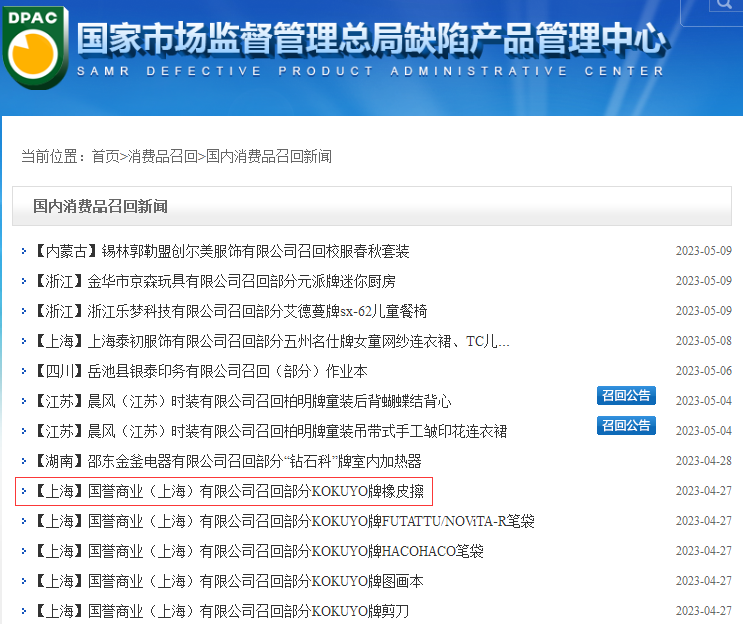Screen dimensions: 743x624
Task: Click bullet arrow beside KOKUYO牌剪刀 row
Action: tap(24, 611)
